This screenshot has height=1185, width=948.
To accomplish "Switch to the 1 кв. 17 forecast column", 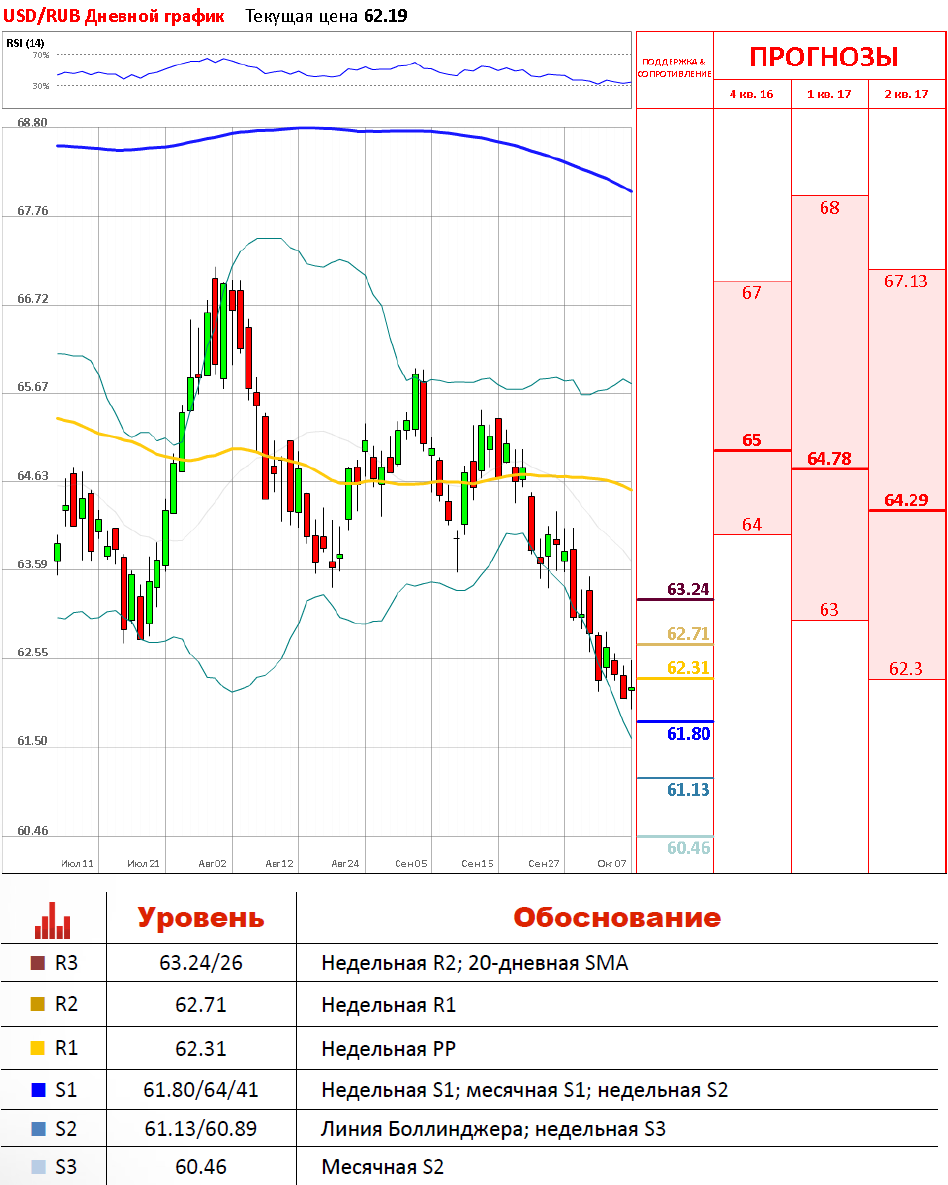I will pyautogui.click(x=829, y=94).
